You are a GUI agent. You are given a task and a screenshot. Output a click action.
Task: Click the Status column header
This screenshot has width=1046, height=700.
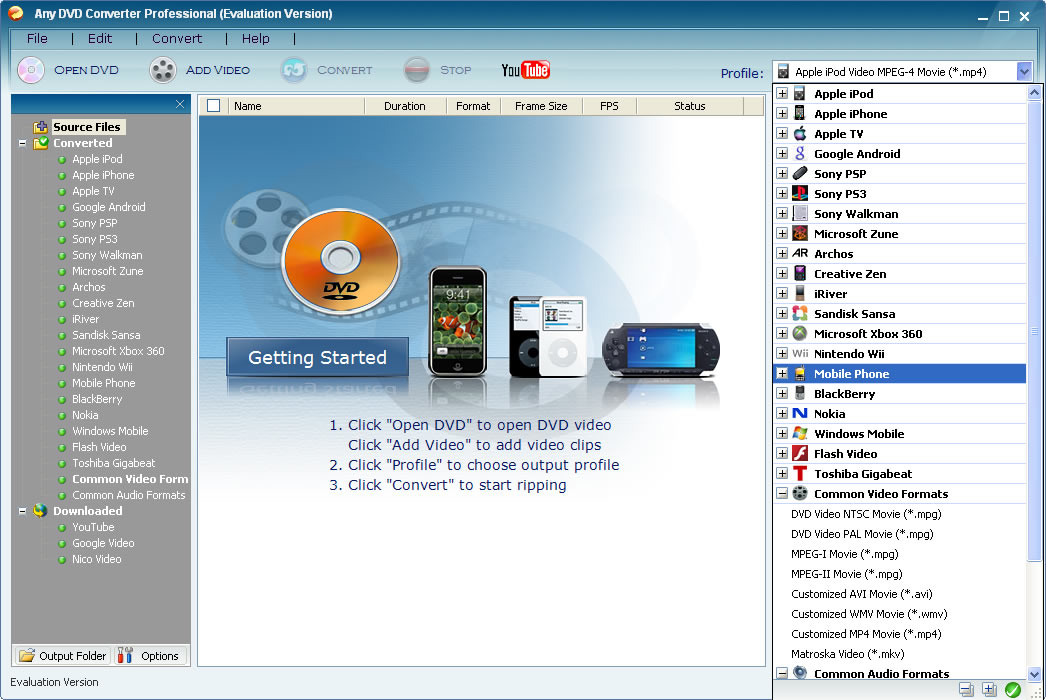click(x=690, y=105)
